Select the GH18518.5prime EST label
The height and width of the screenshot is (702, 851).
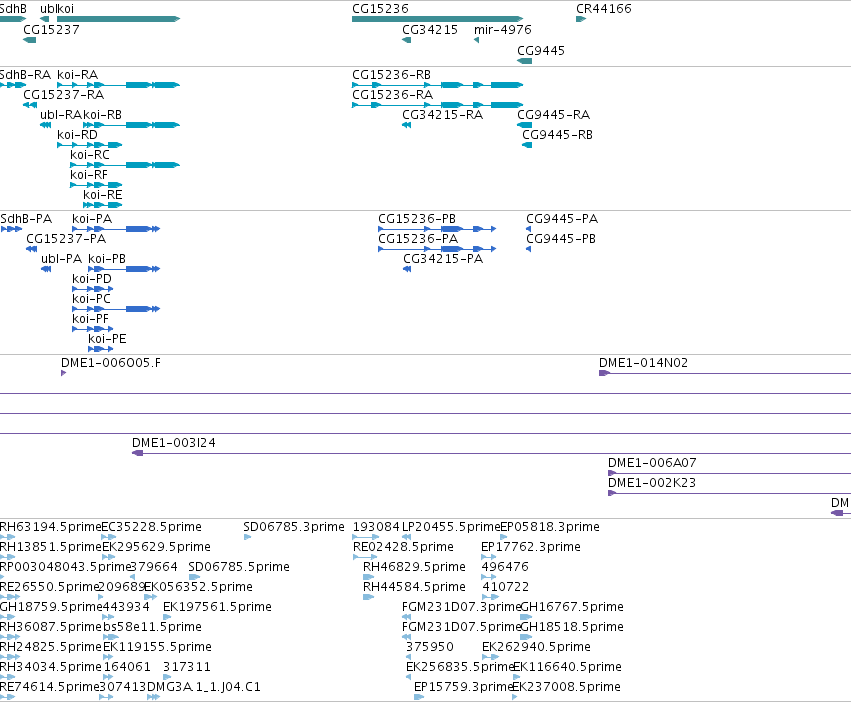coord(572,628)
